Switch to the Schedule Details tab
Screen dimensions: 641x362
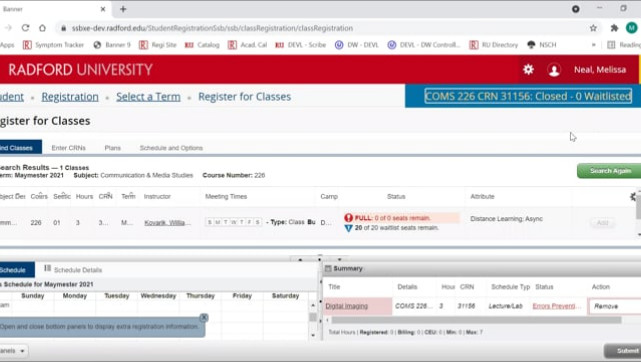74,270
